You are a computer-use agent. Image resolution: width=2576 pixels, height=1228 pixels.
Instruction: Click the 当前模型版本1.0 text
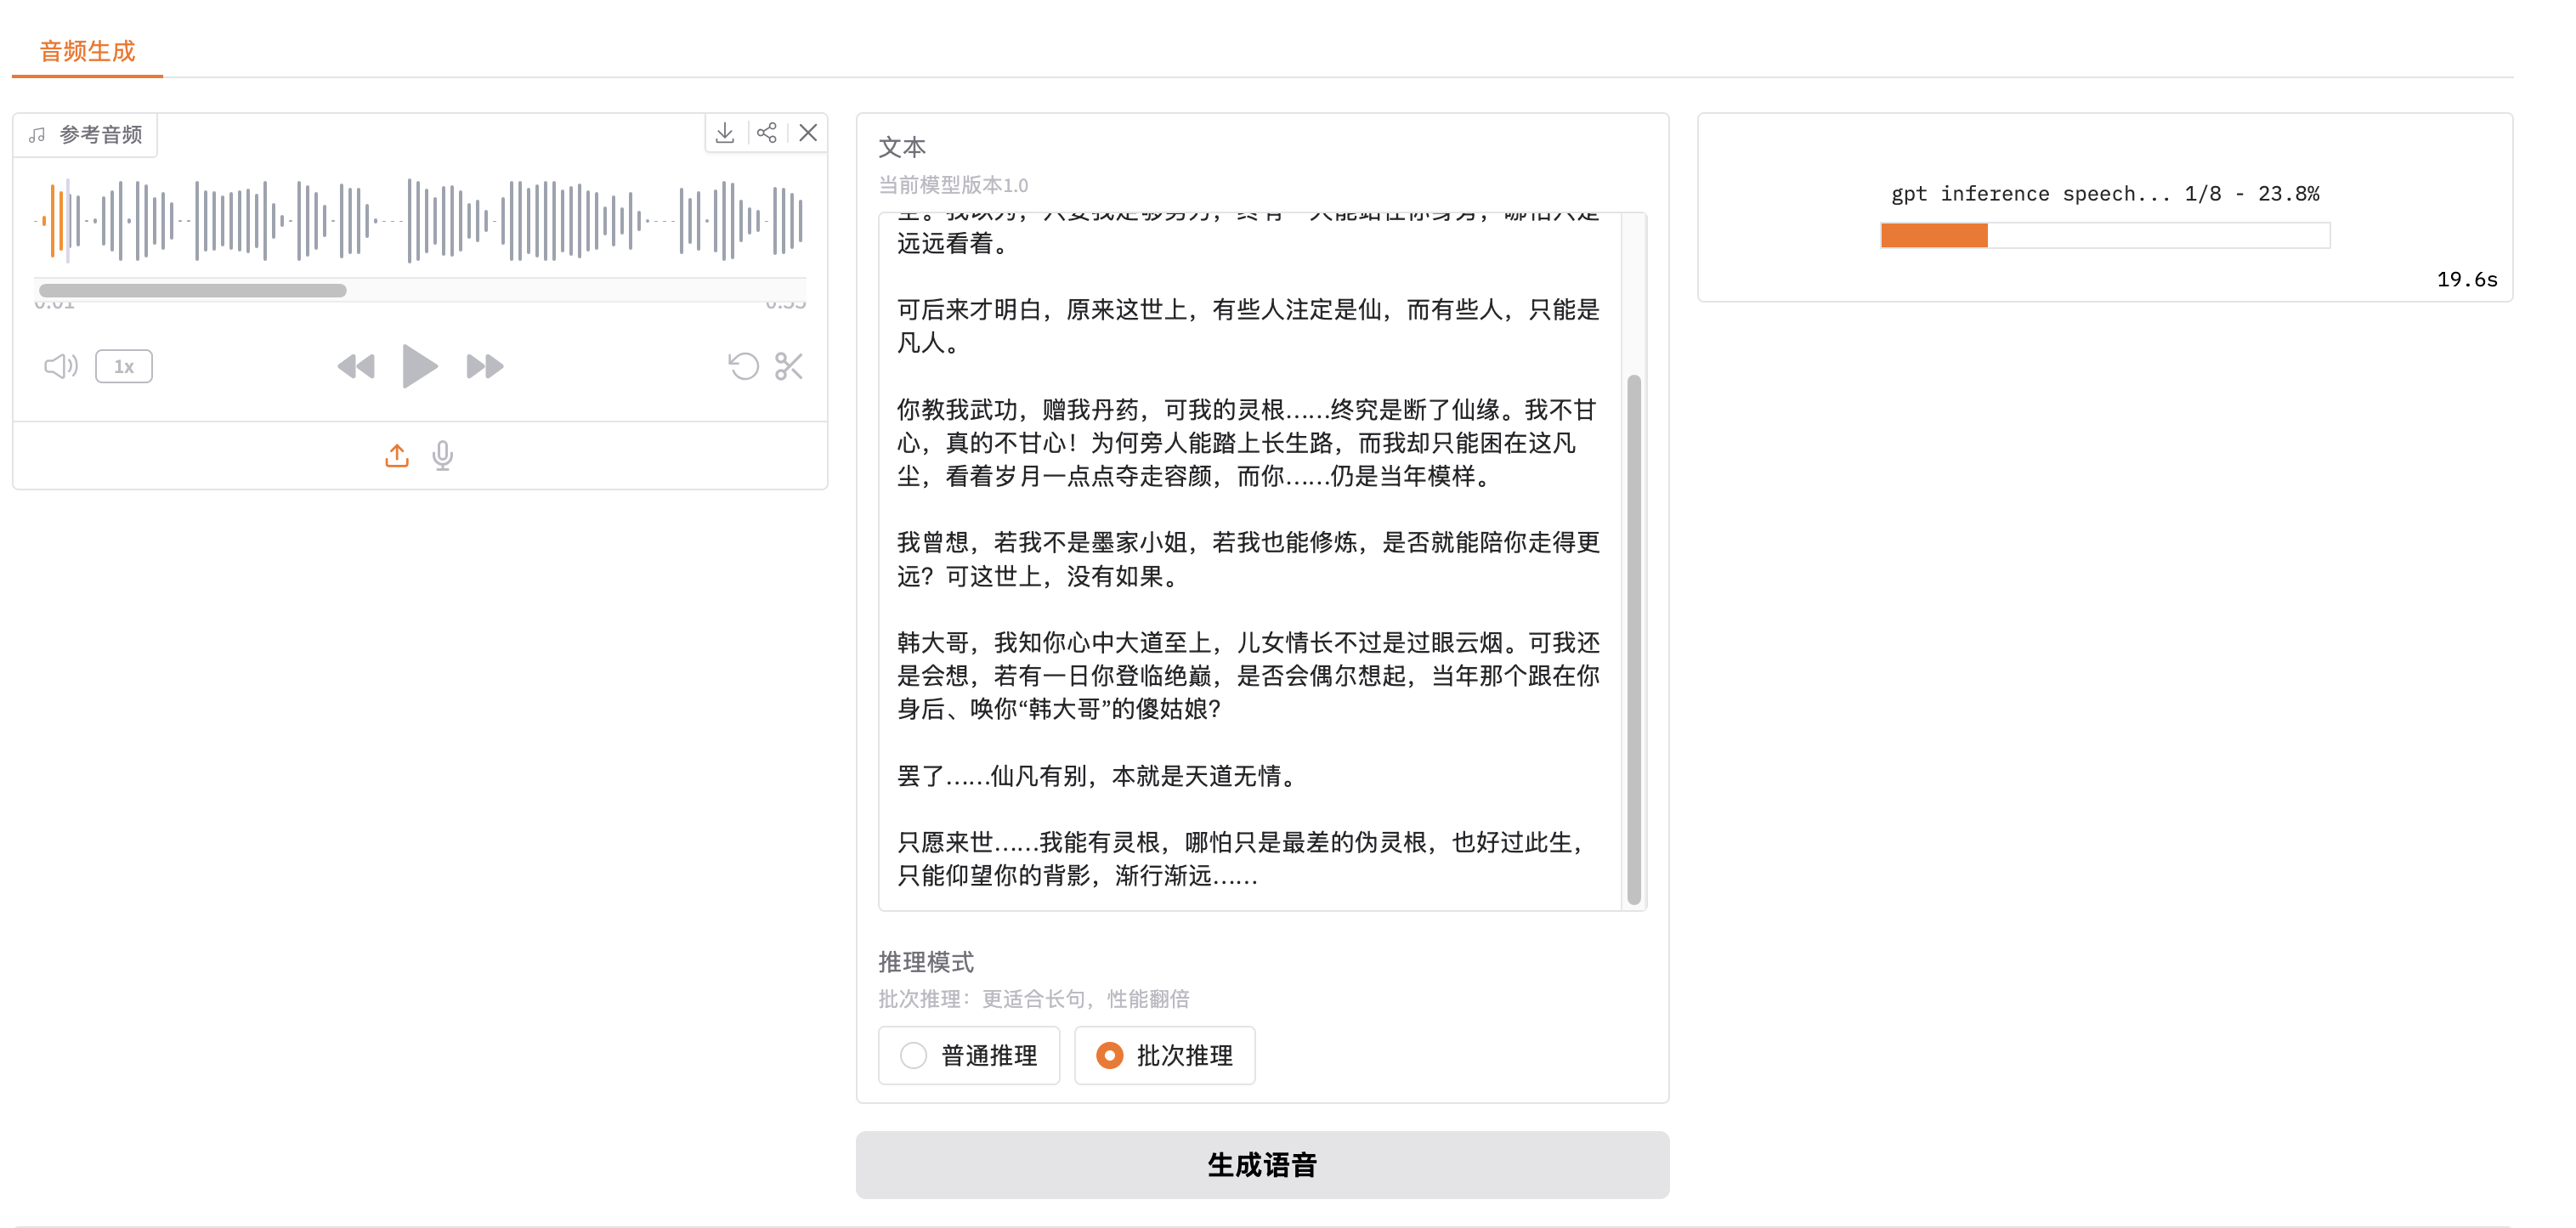click(953, 185)
